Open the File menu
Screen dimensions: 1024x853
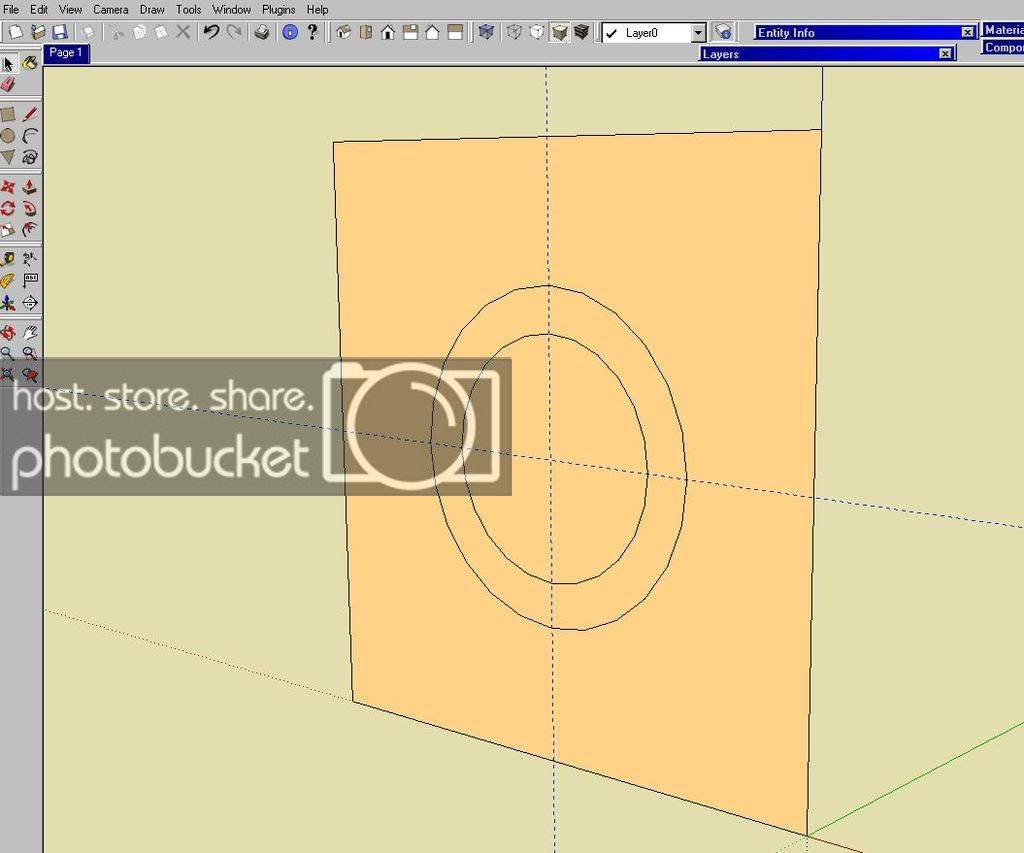(11, 10)
